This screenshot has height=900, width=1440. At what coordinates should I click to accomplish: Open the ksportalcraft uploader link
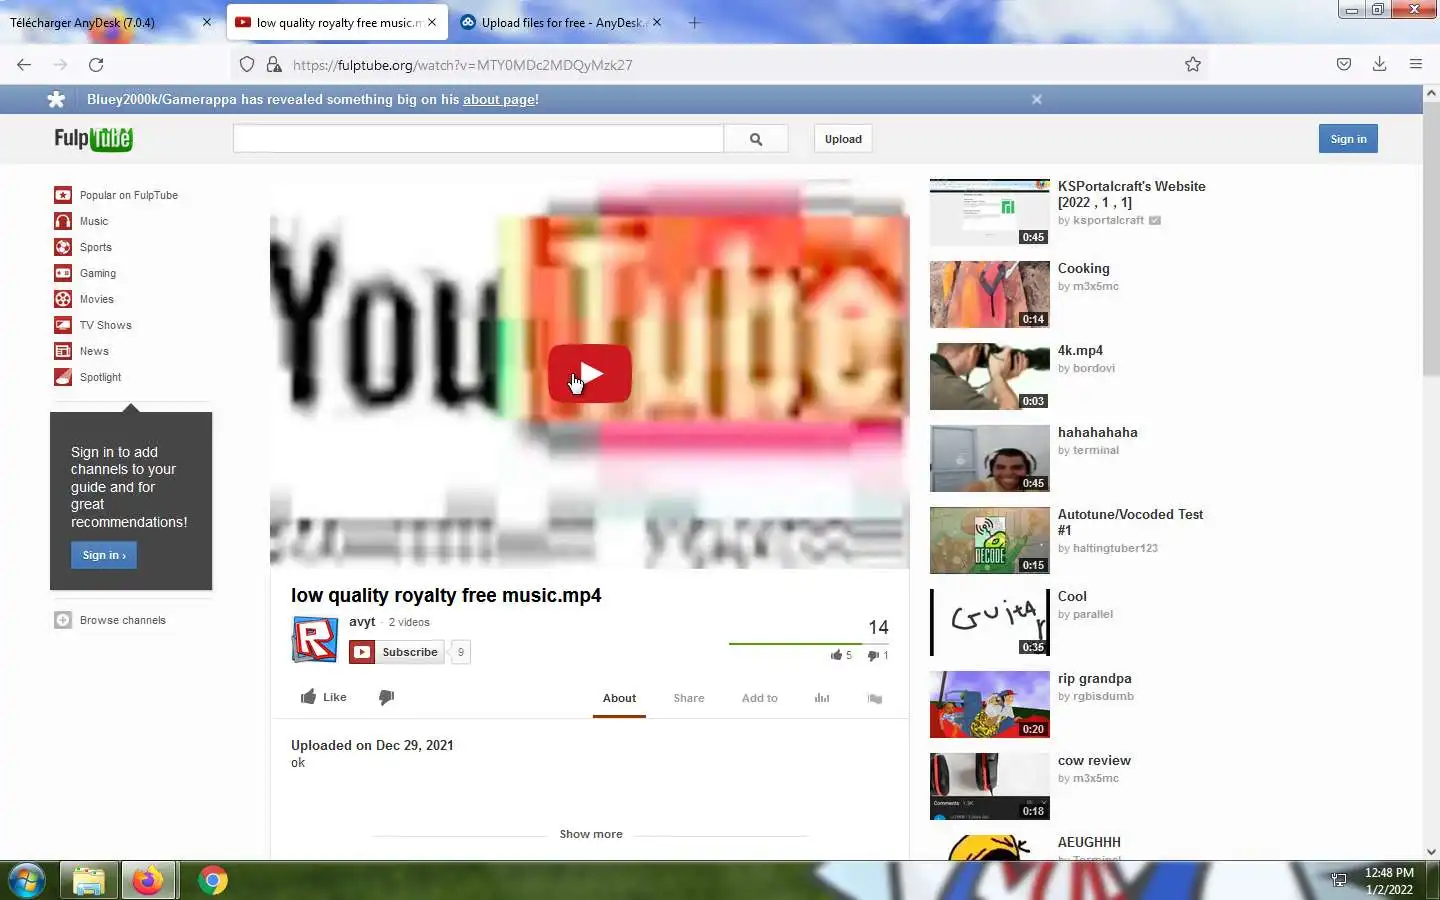(1108, 220)
